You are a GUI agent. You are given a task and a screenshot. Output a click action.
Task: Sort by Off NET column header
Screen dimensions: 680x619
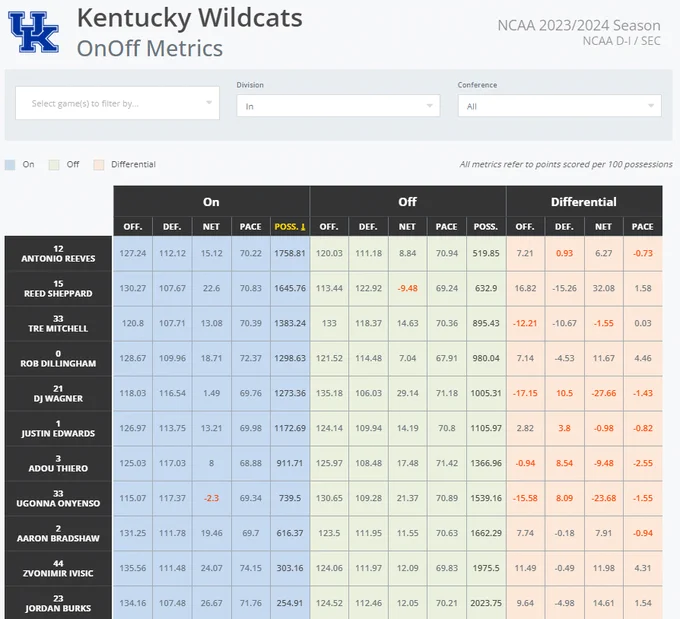407,226
